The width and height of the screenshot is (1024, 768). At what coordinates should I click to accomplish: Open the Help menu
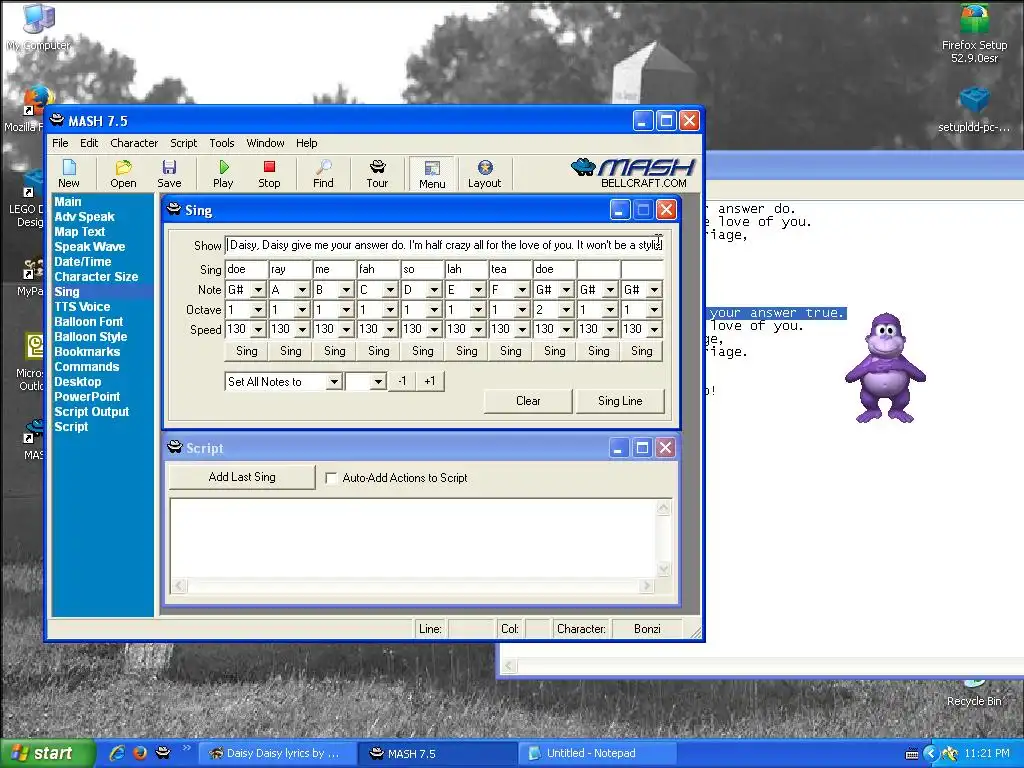(306, 143)
